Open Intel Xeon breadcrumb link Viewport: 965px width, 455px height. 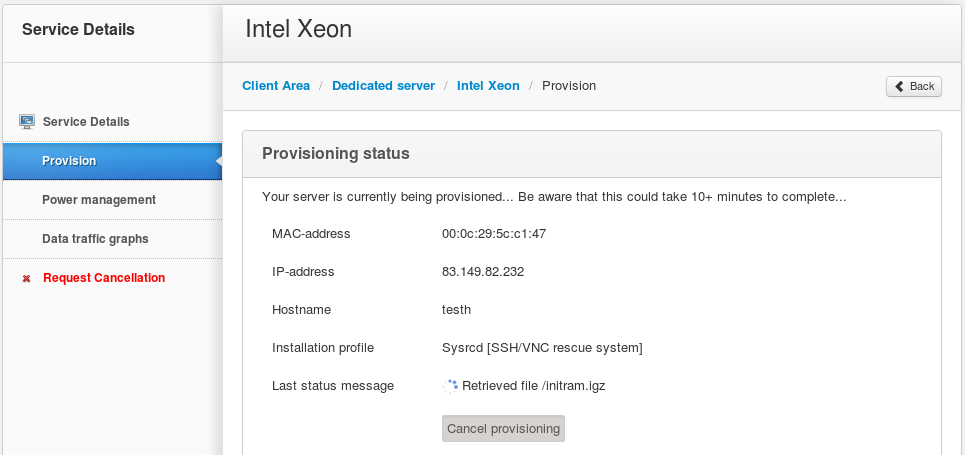488,86
